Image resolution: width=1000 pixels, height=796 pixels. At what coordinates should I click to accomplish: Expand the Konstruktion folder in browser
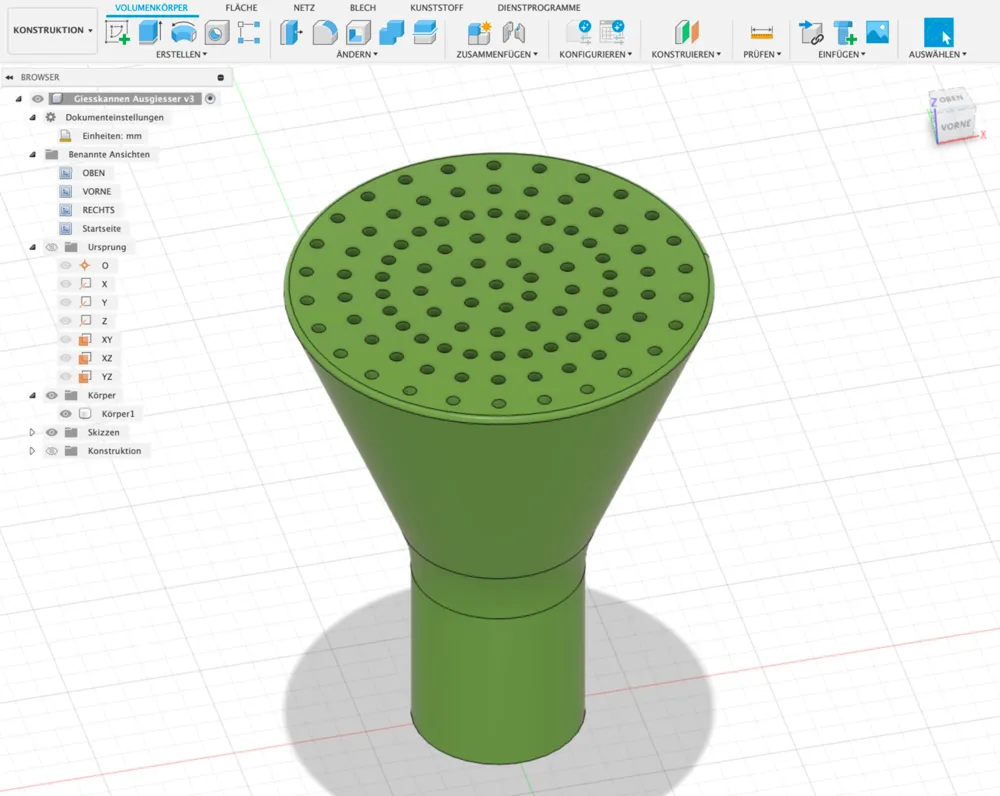[x=32, y=451]
